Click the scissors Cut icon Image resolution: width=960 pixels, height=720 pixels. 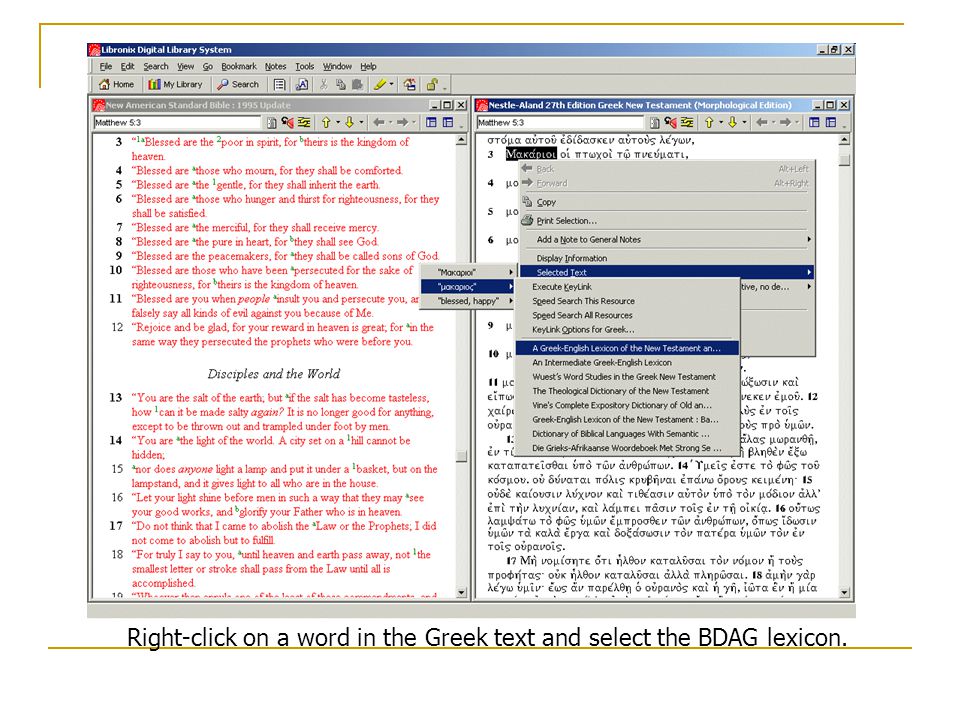[324, 84]
